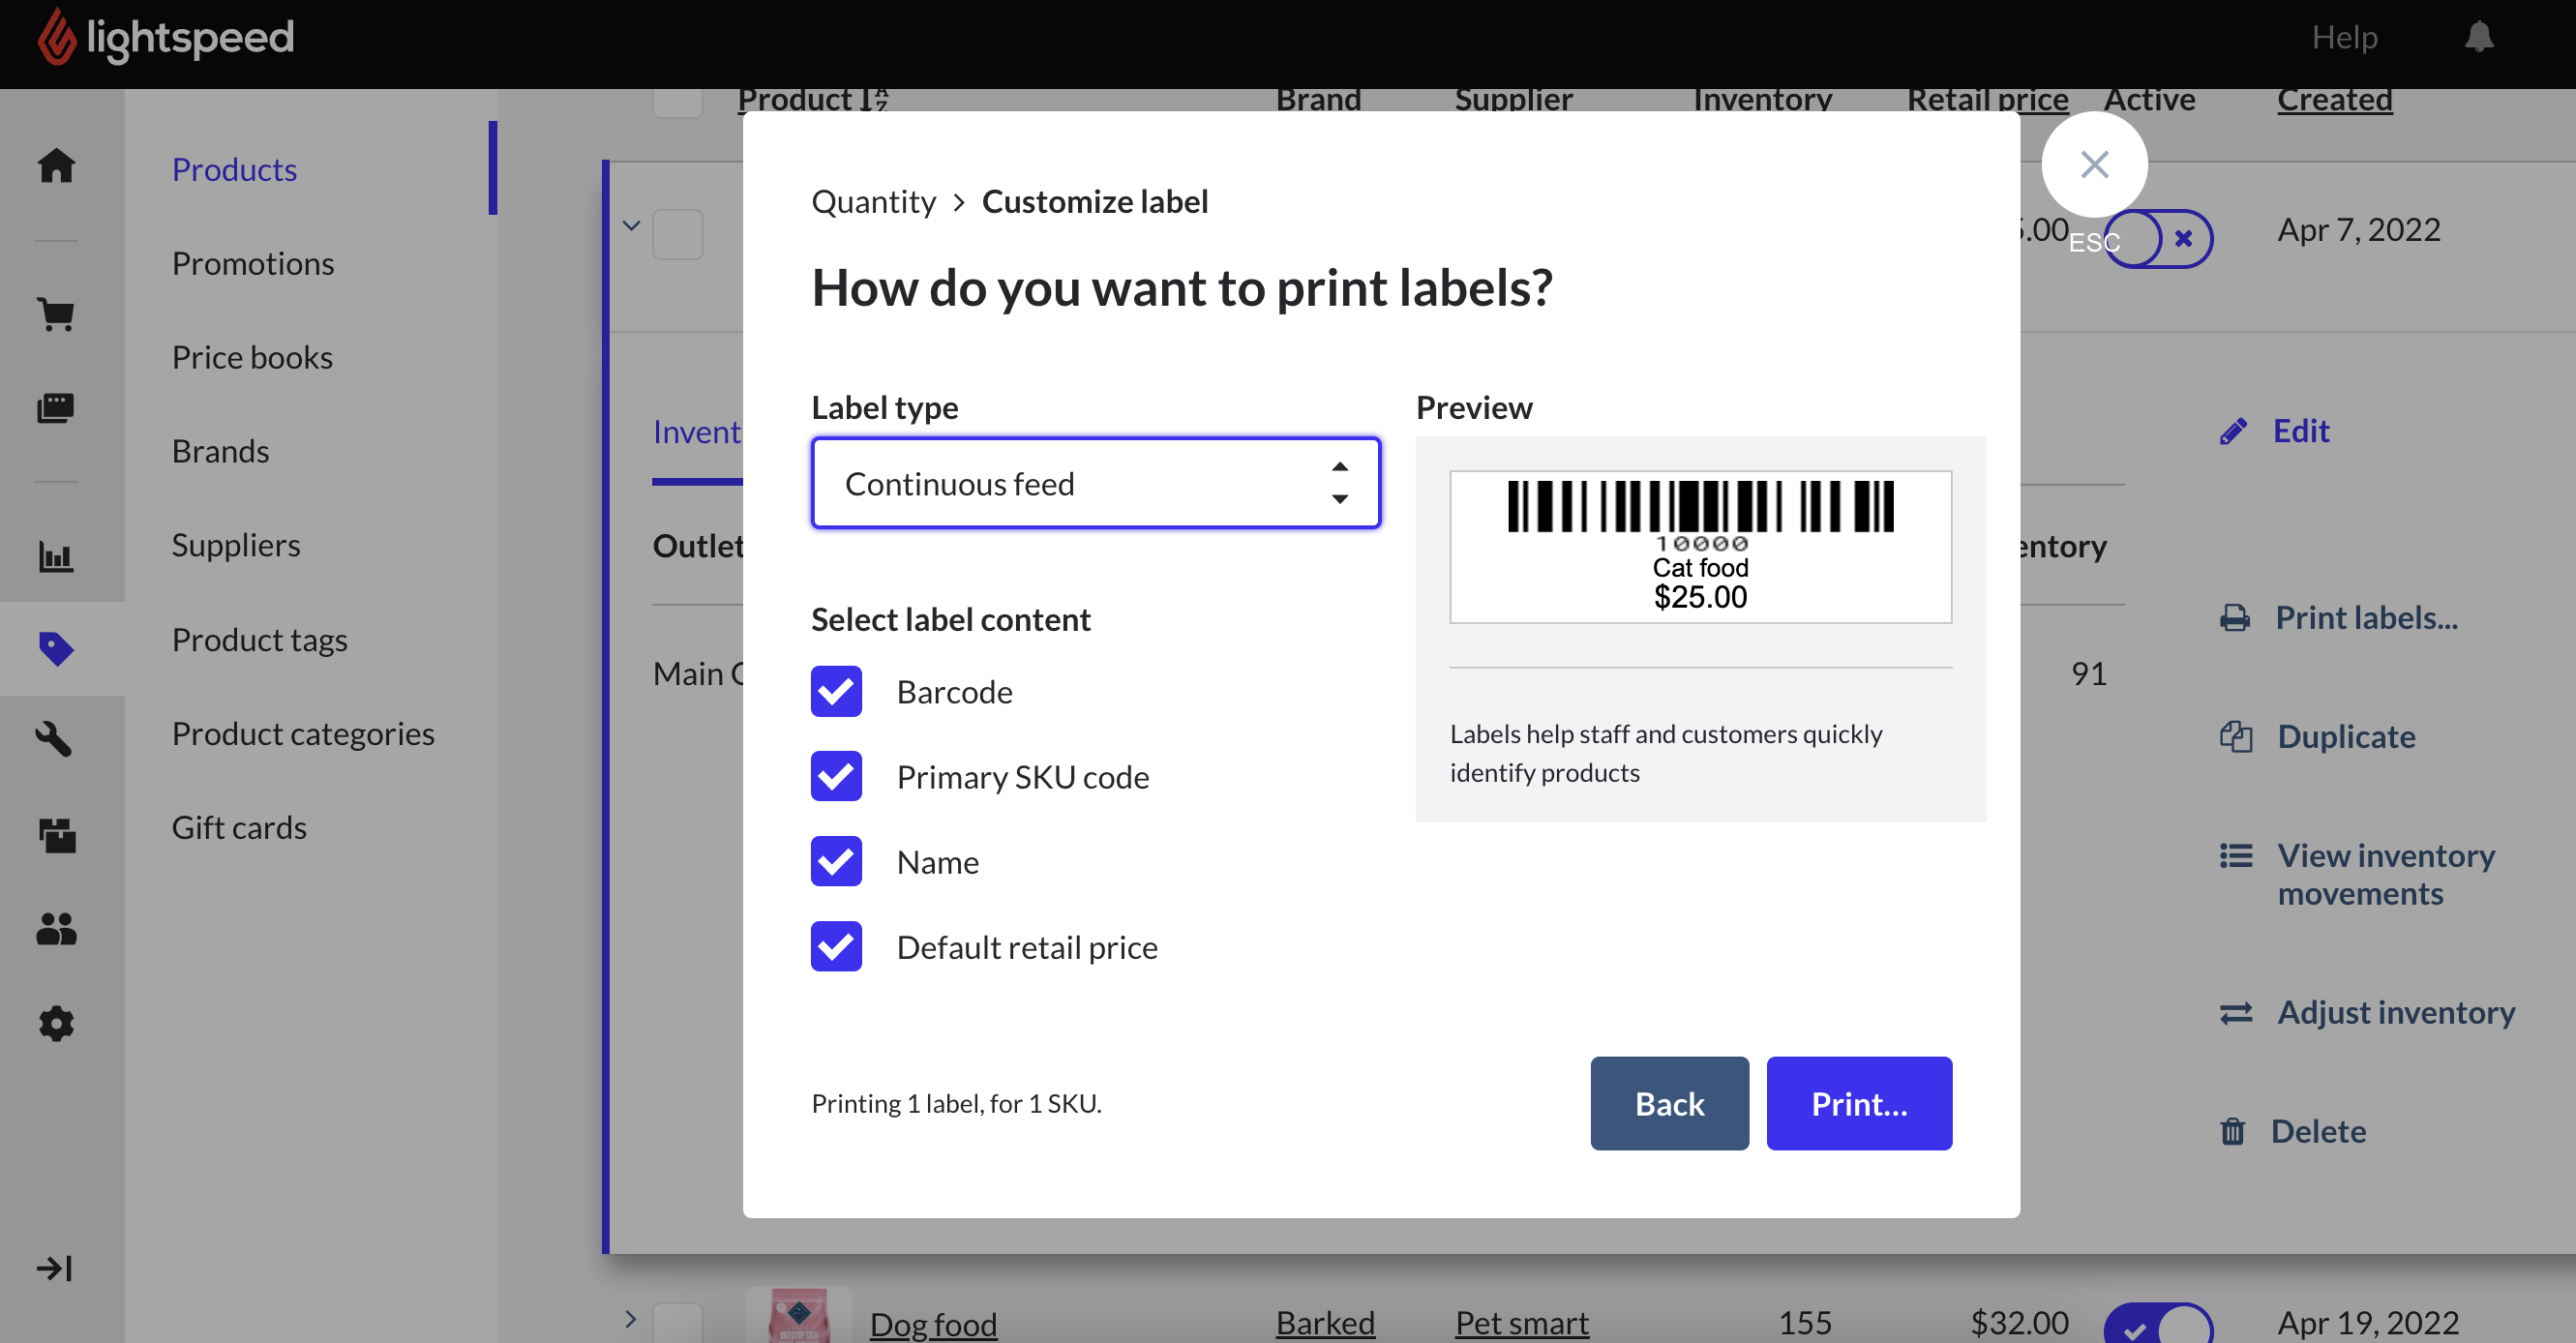Click the settings gear icon
This screenshot has width=2576, height=1343.
pos(57,1023)
